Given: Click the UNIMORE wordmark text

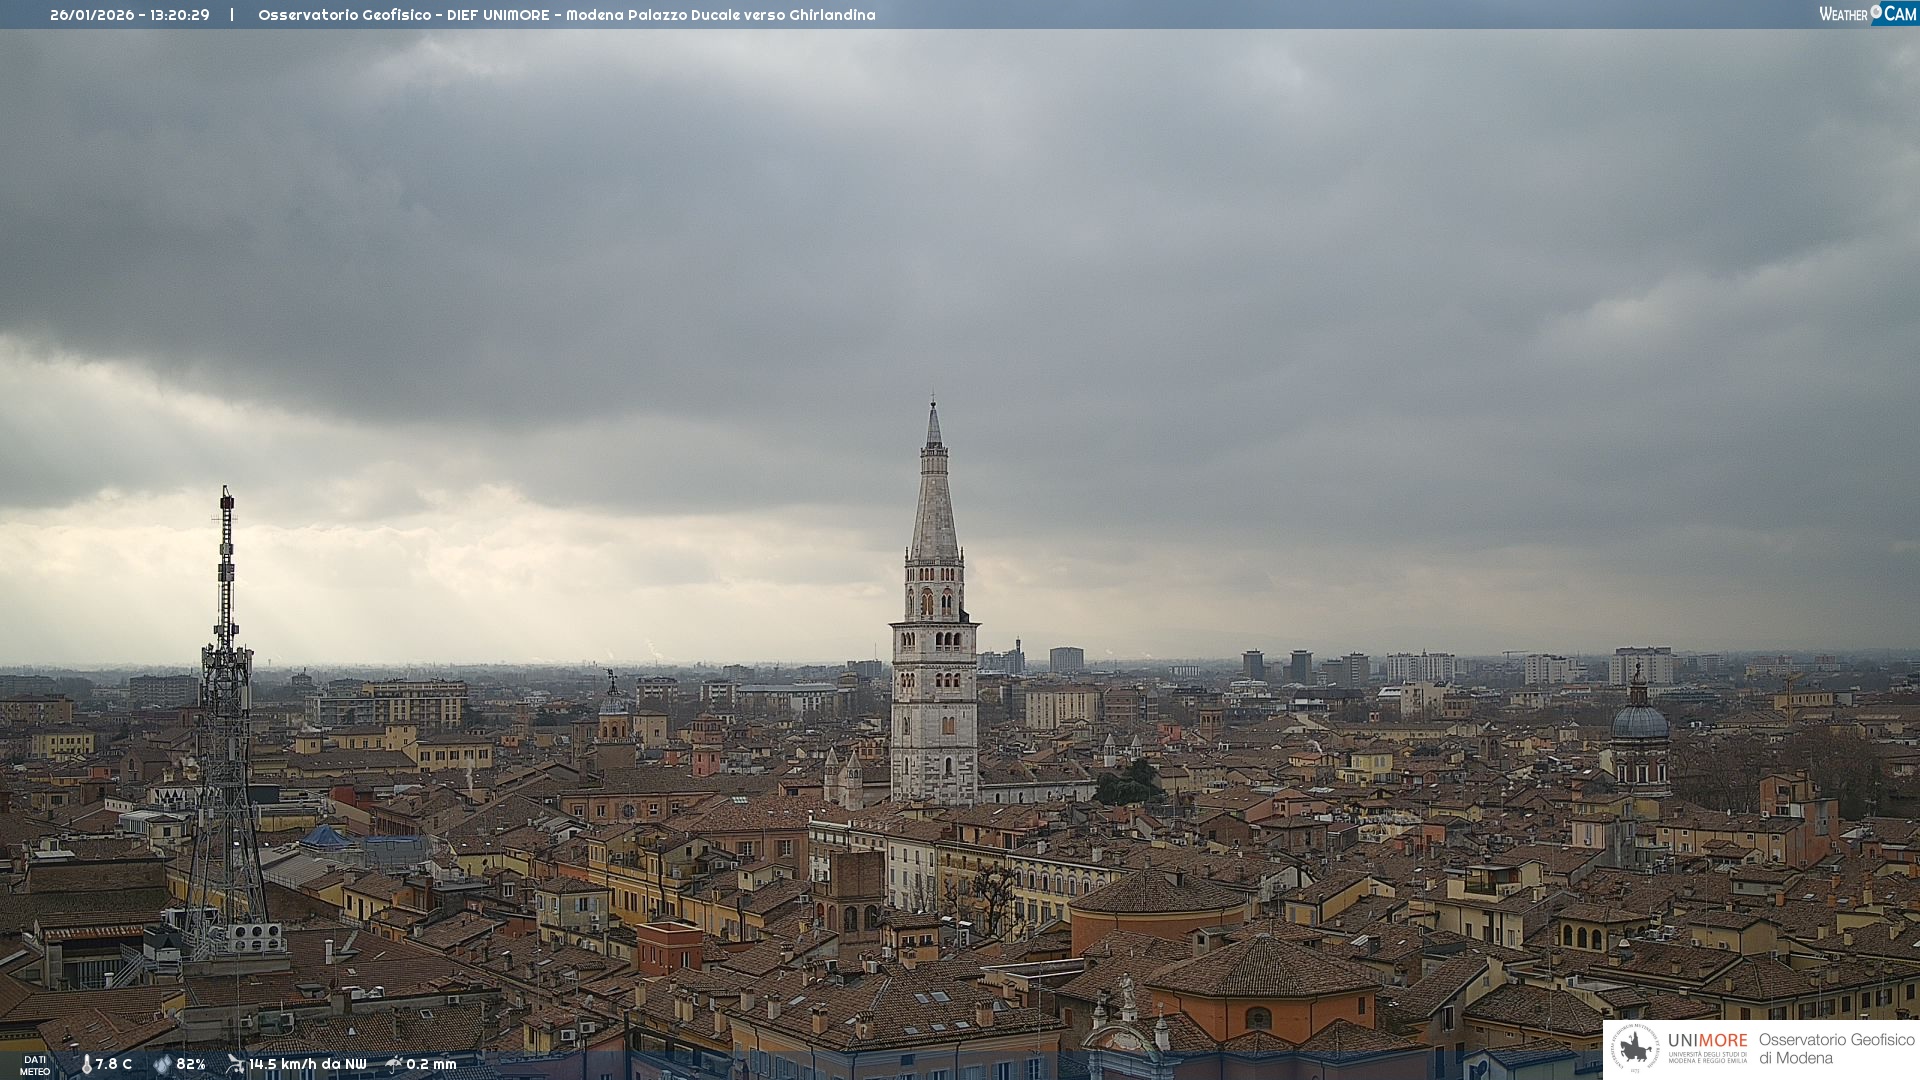Looking at the screenshot, I should pos(1707,1040).
